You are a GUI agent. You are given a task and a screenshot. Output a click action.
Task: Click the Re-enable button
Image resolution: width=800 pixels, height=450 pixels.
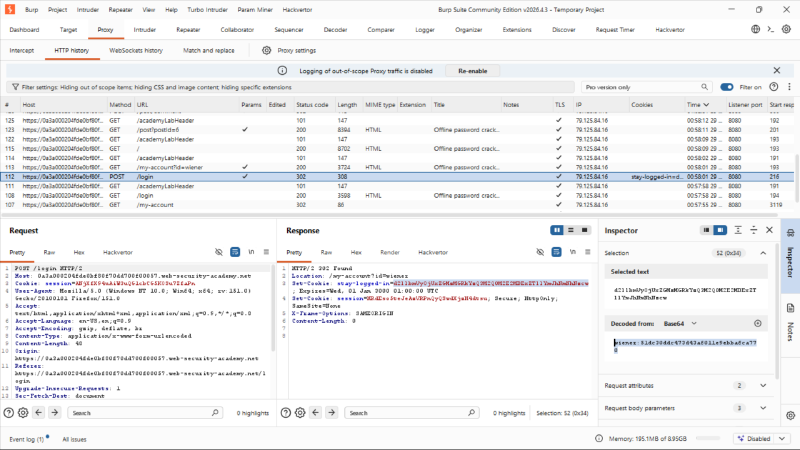click(472, 71)
